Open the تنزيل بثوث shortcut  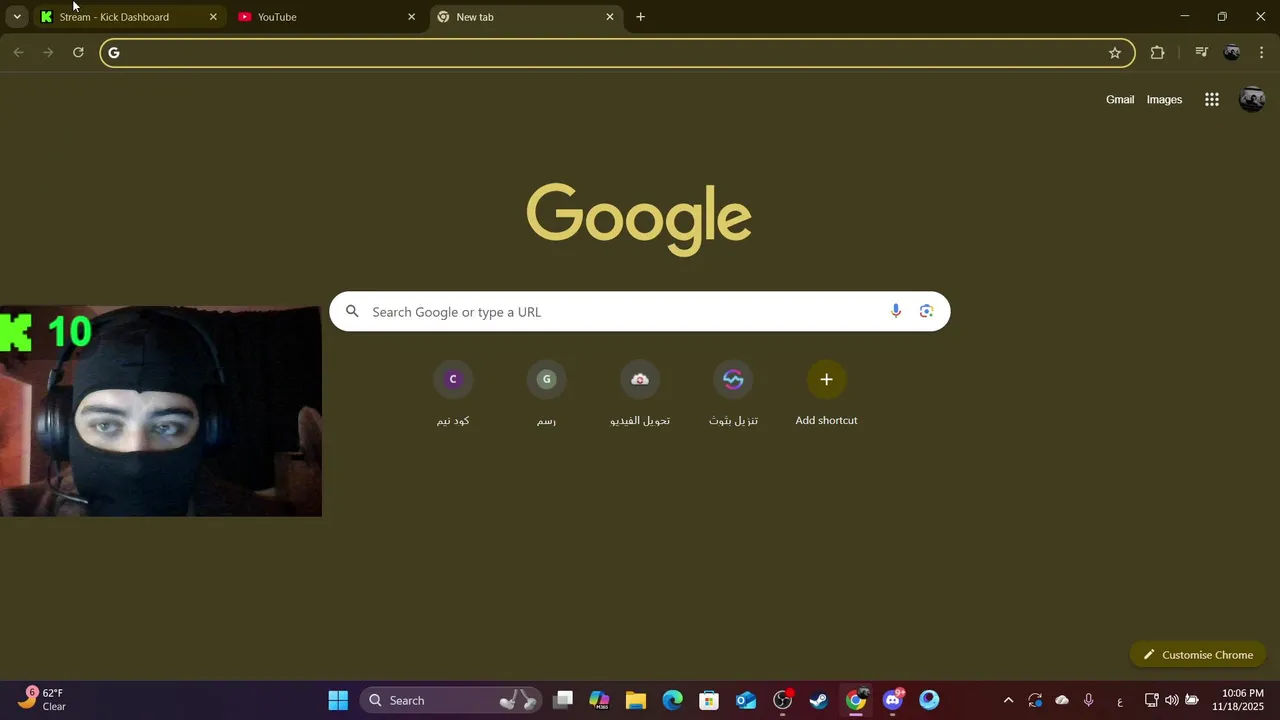(733, 394)
